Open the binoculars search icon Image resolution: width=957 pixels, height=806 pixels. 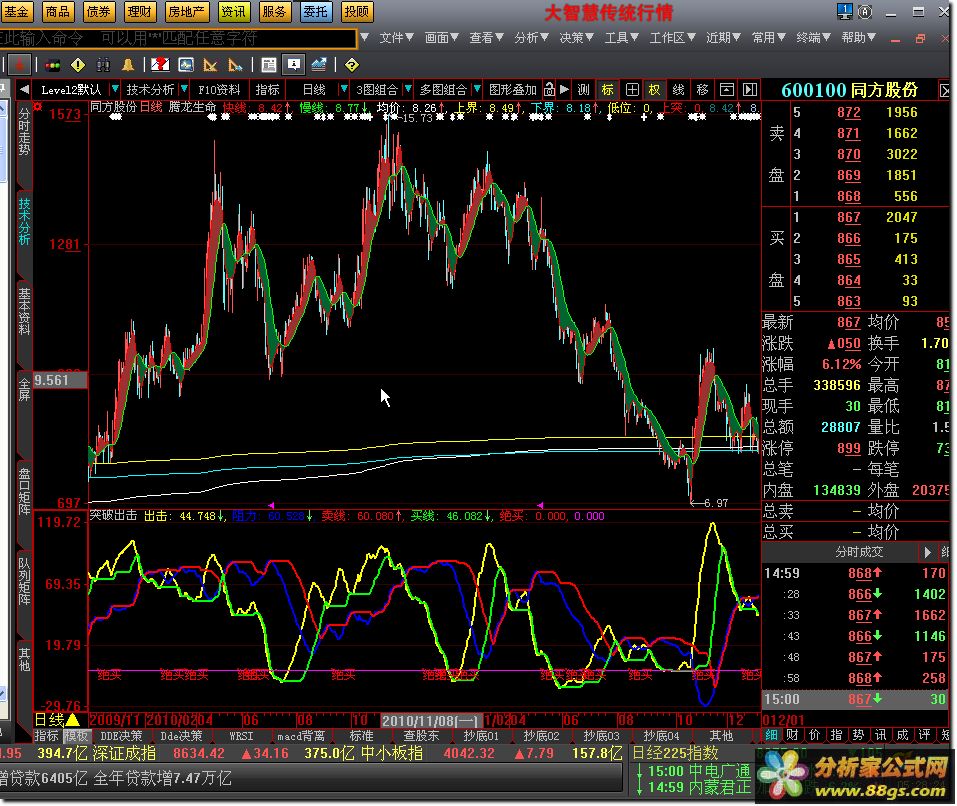coord(103,65)
